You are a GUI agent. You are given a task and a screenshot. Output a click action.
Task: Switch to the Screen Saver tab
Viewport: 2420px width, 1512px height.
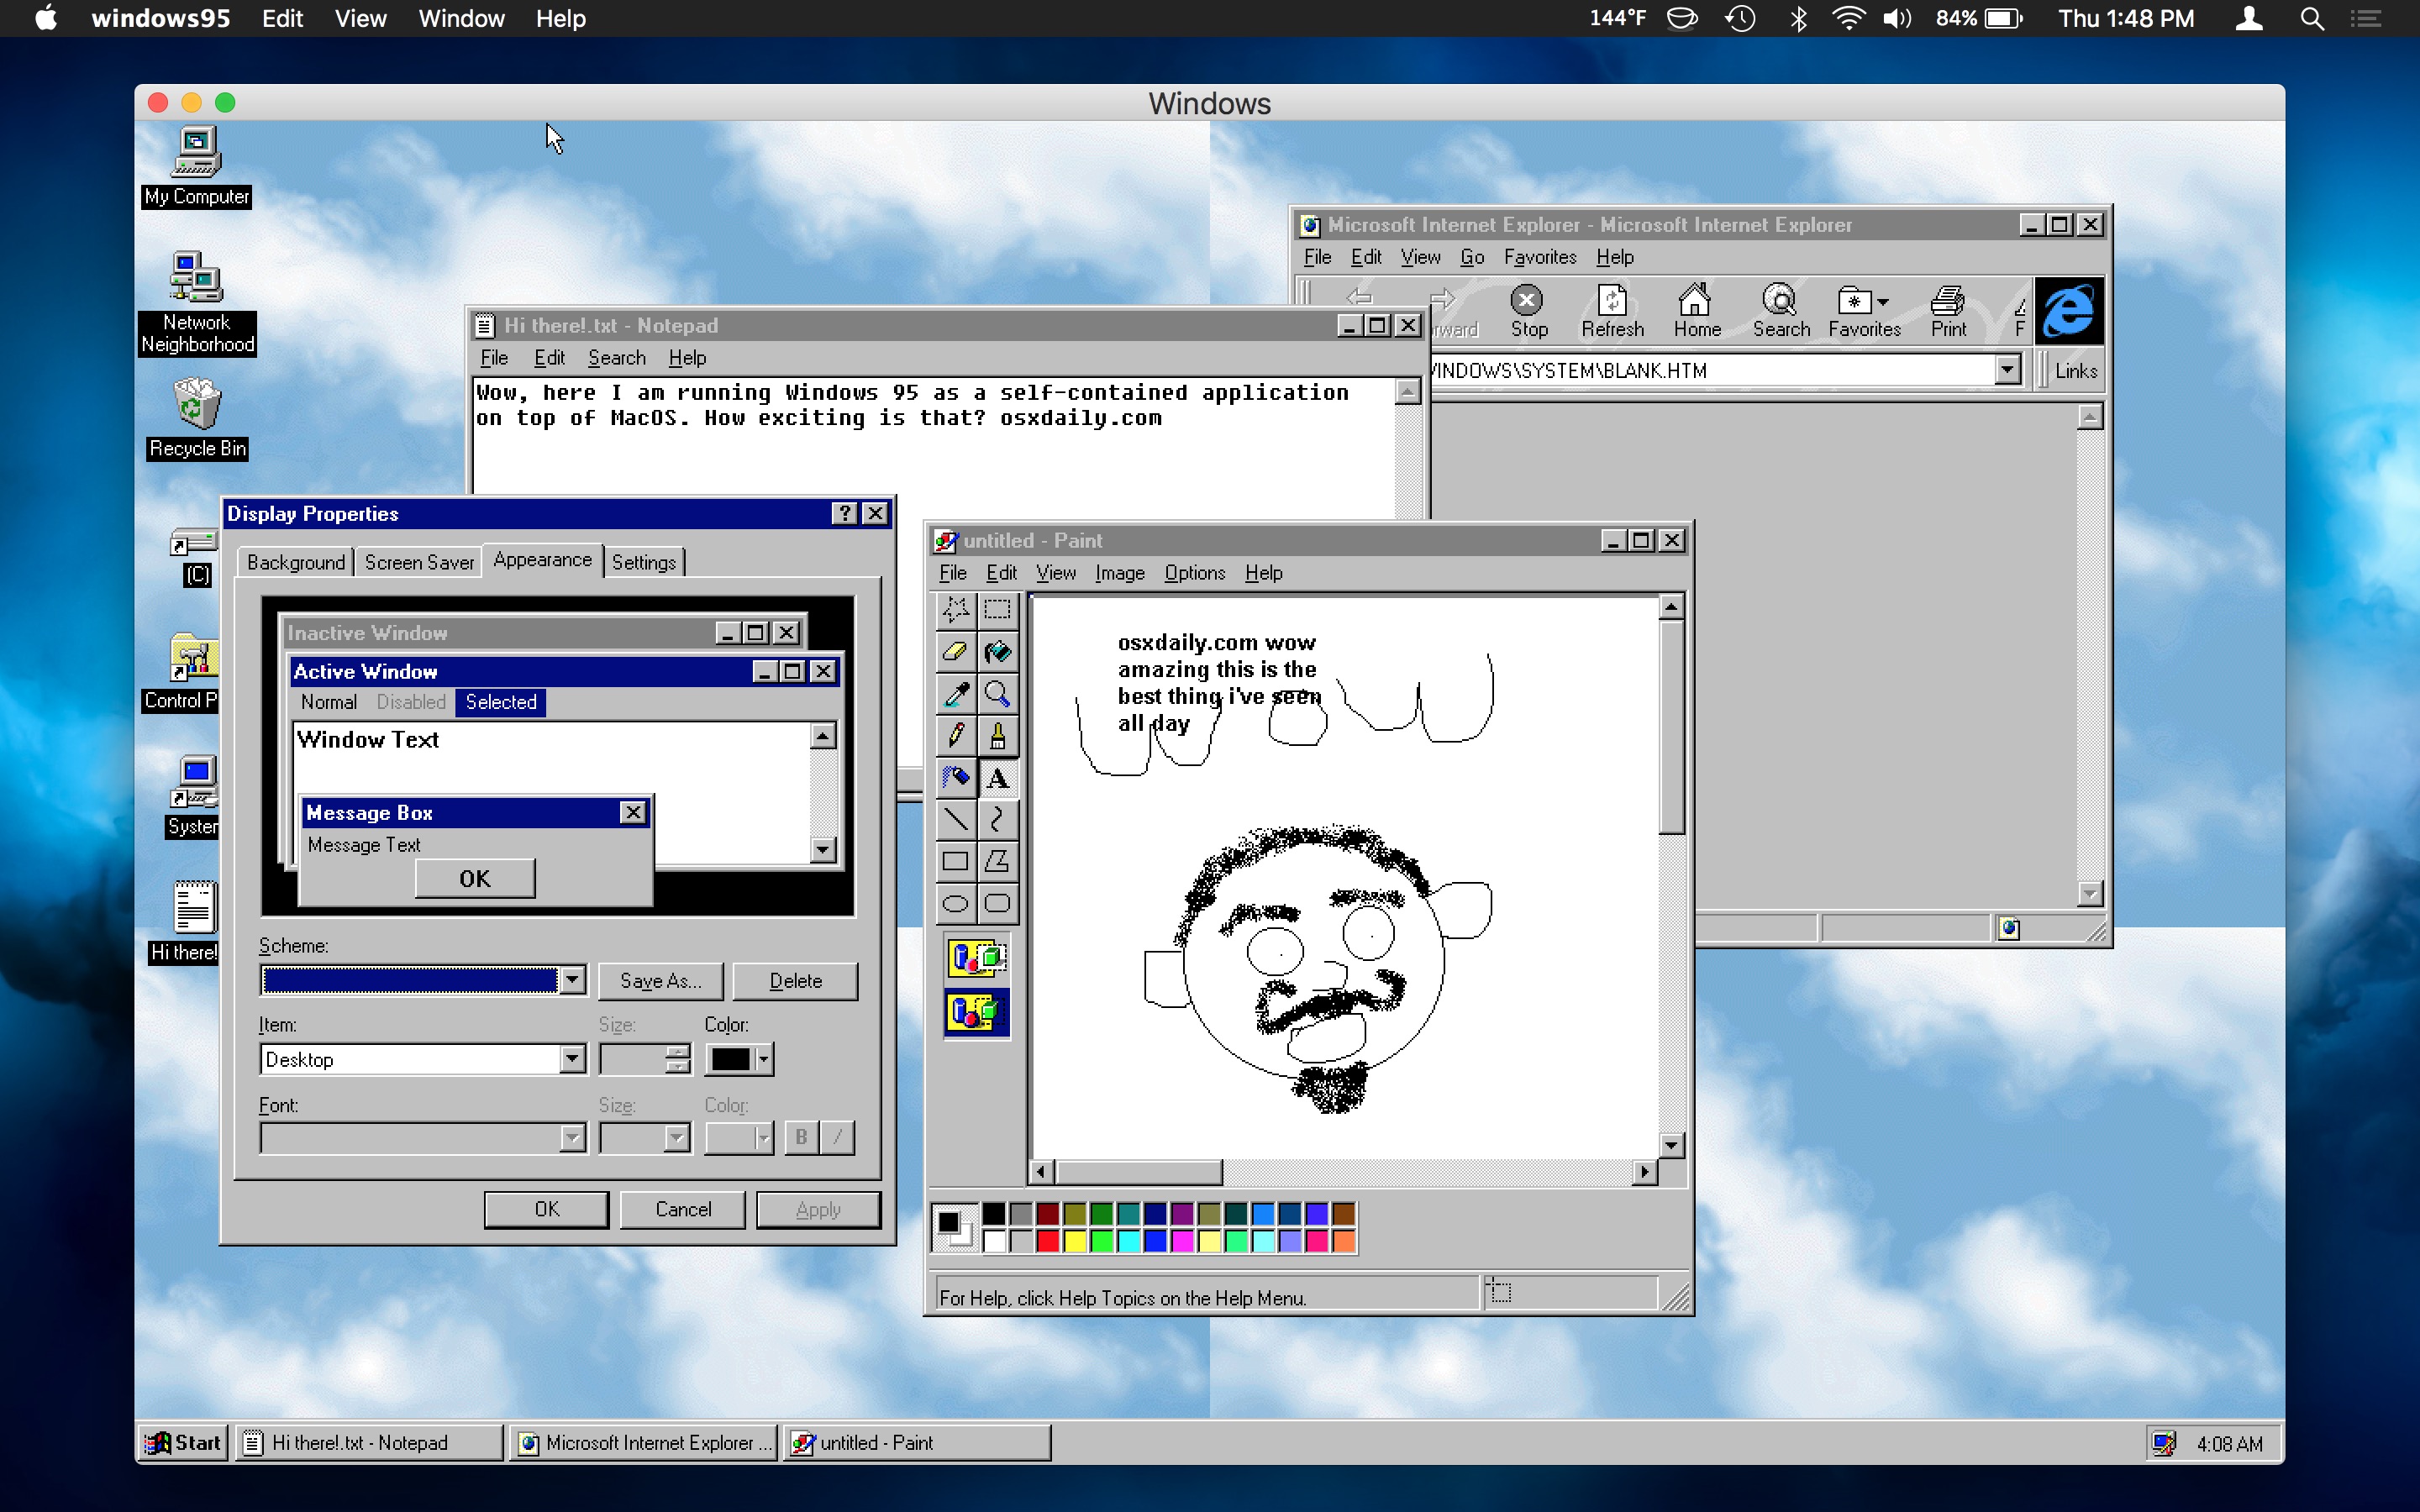pyautogui.click(x=419, y=561)
